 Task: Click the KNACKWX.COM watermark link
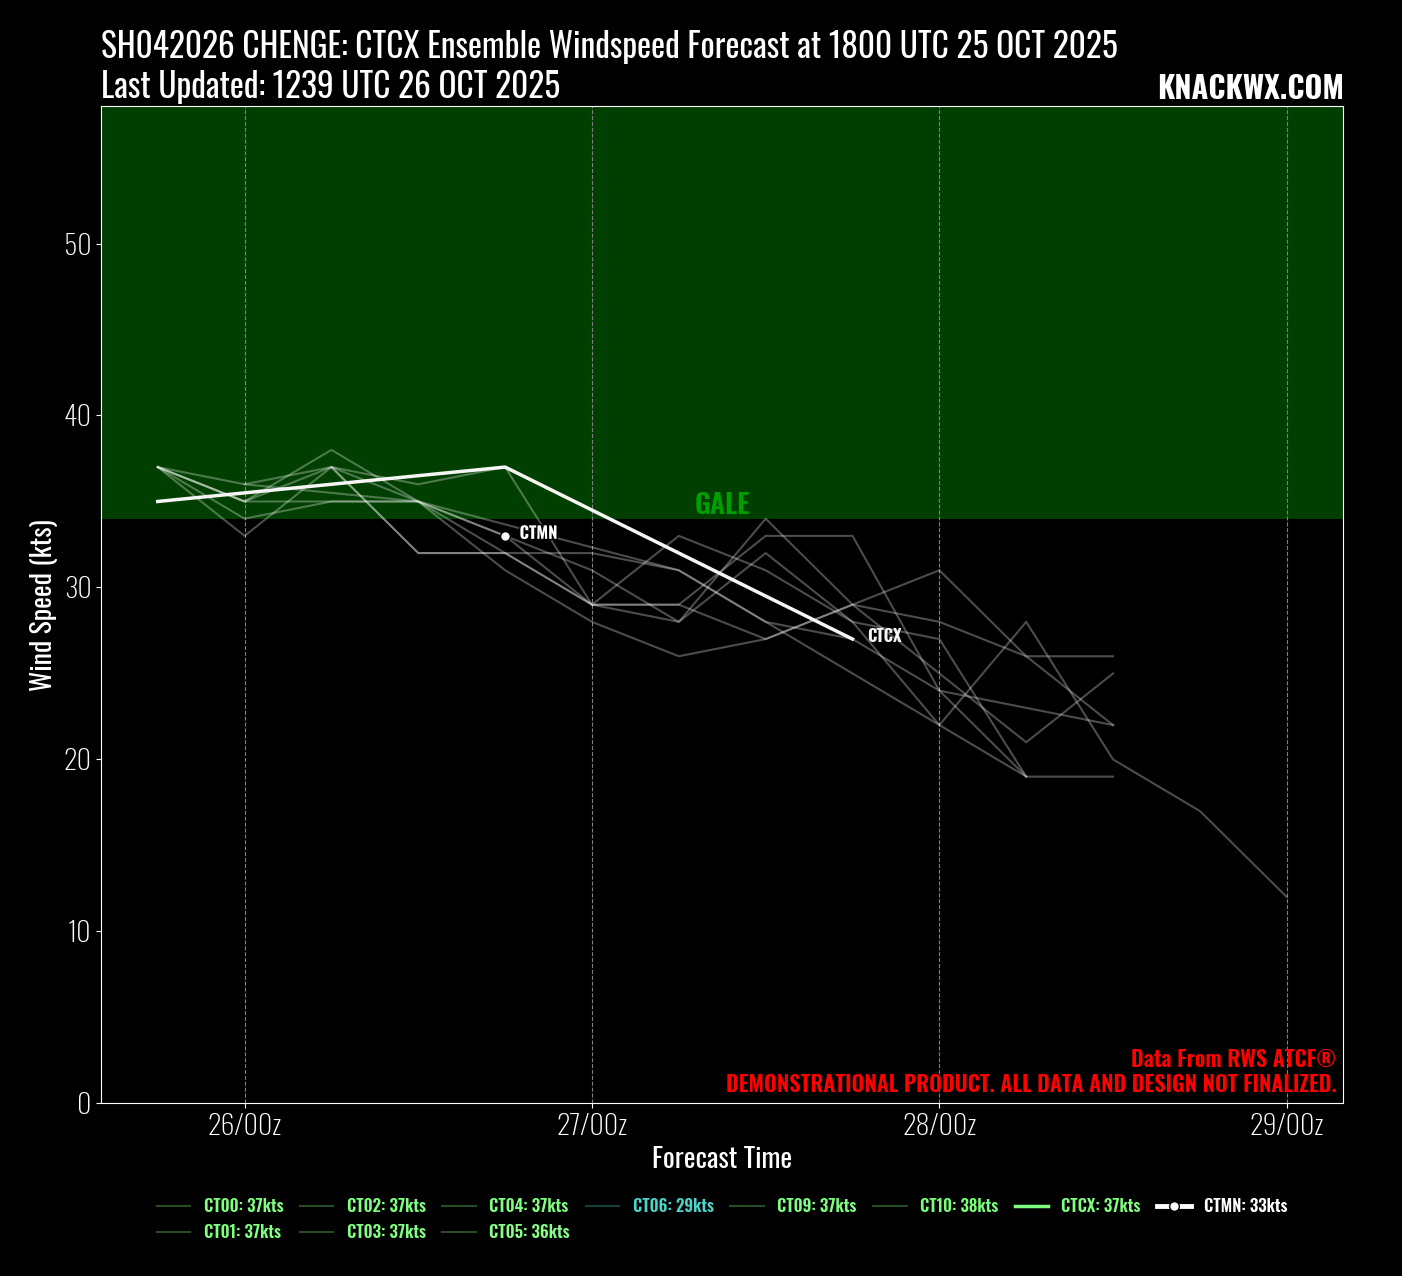(1250, 88)
